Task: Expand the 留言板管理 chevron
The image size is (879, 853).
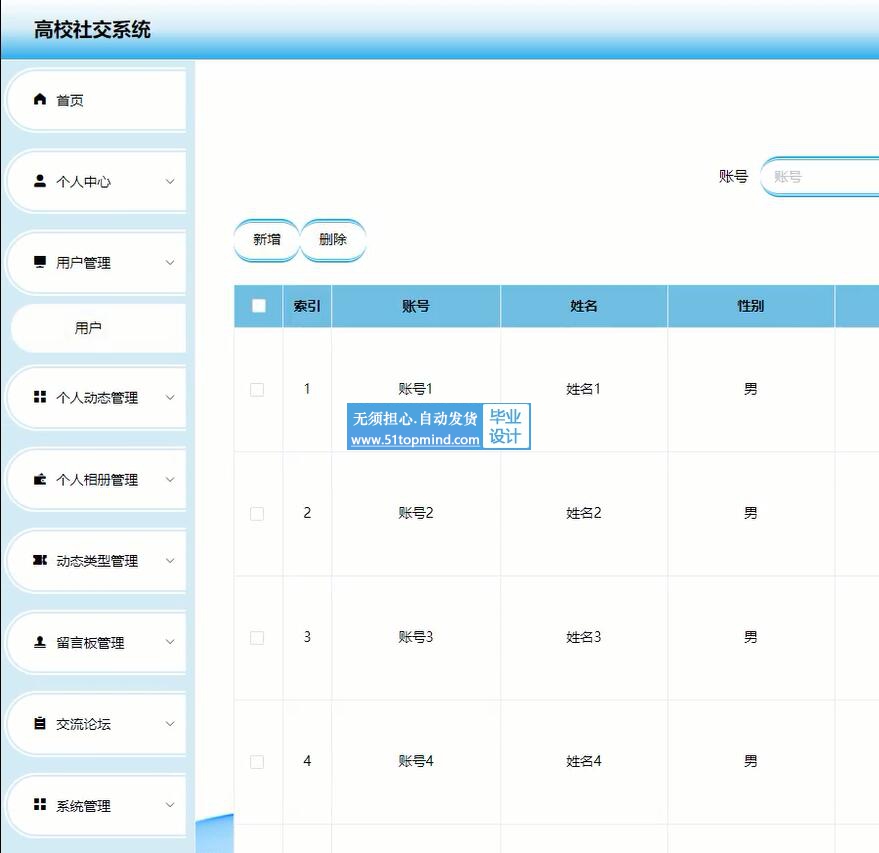Action: pos(170,642)
